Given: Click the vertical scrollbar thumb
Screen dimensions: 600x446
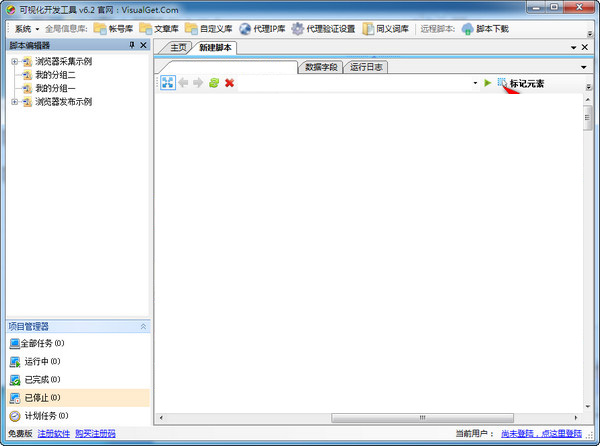Looking at the screenshot, I should (588, 117).
